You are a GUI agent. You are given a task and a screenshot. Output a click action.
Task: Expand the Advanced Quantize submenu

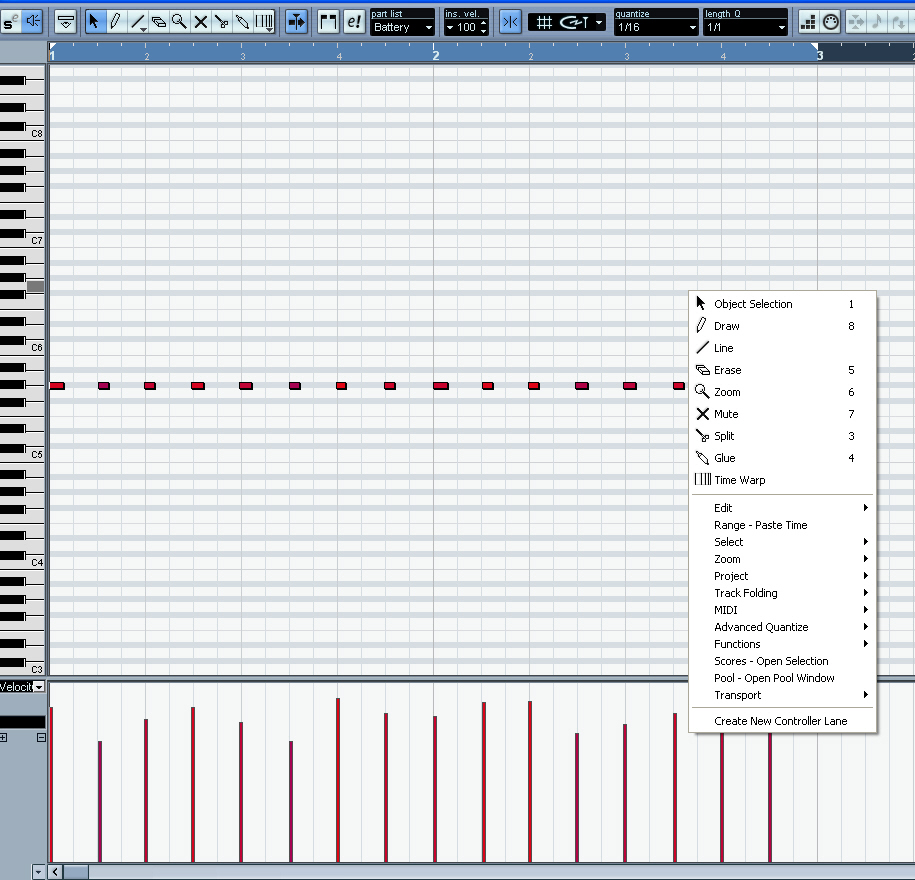782,627
